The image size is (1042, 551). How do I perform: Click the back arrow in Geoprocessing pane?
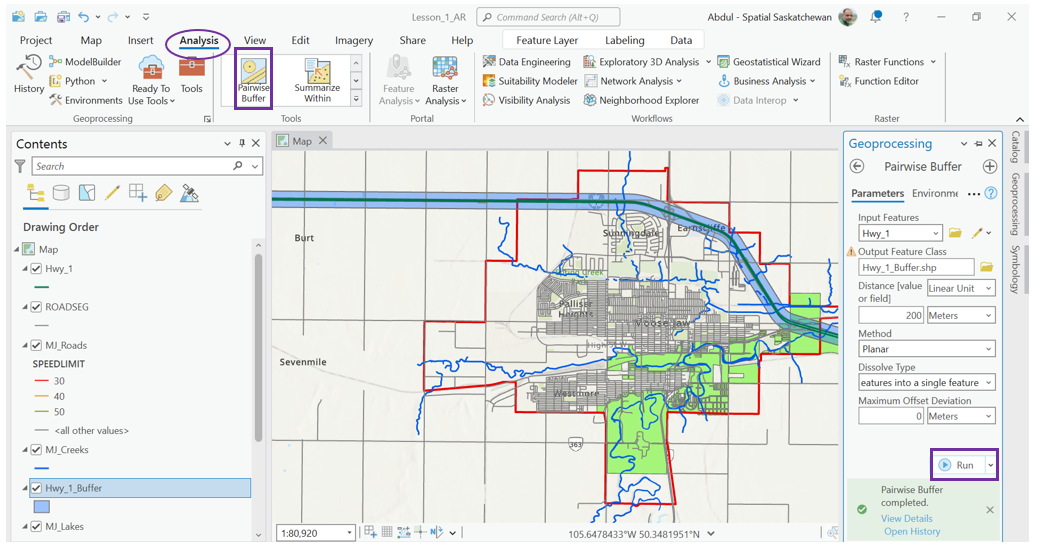click(x=857, y=167)
